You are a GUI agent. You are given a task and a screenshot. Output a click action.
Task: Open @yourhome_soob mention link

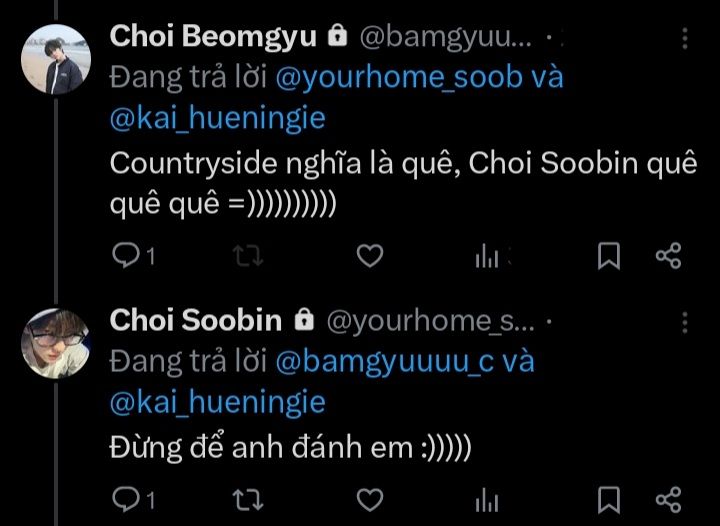pos(399,77)
